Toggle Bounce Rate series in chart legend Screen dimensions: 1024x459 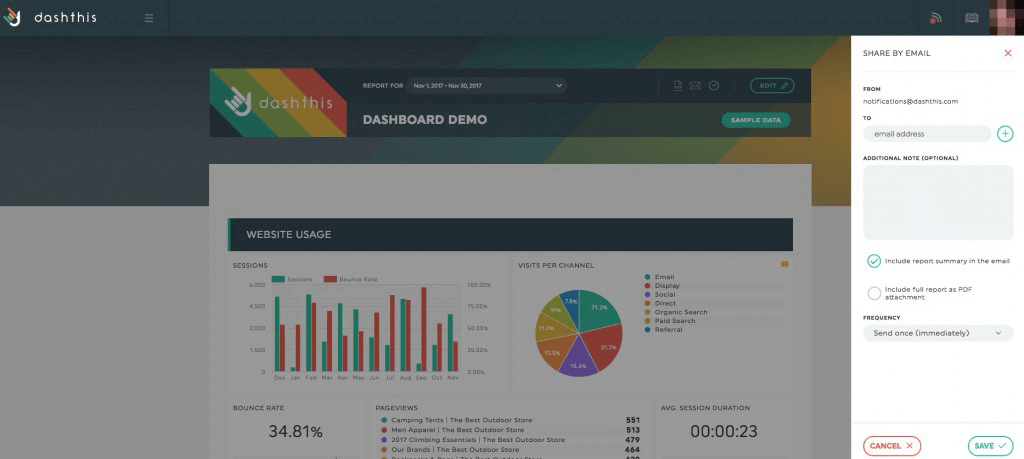[x=350, y=279]
